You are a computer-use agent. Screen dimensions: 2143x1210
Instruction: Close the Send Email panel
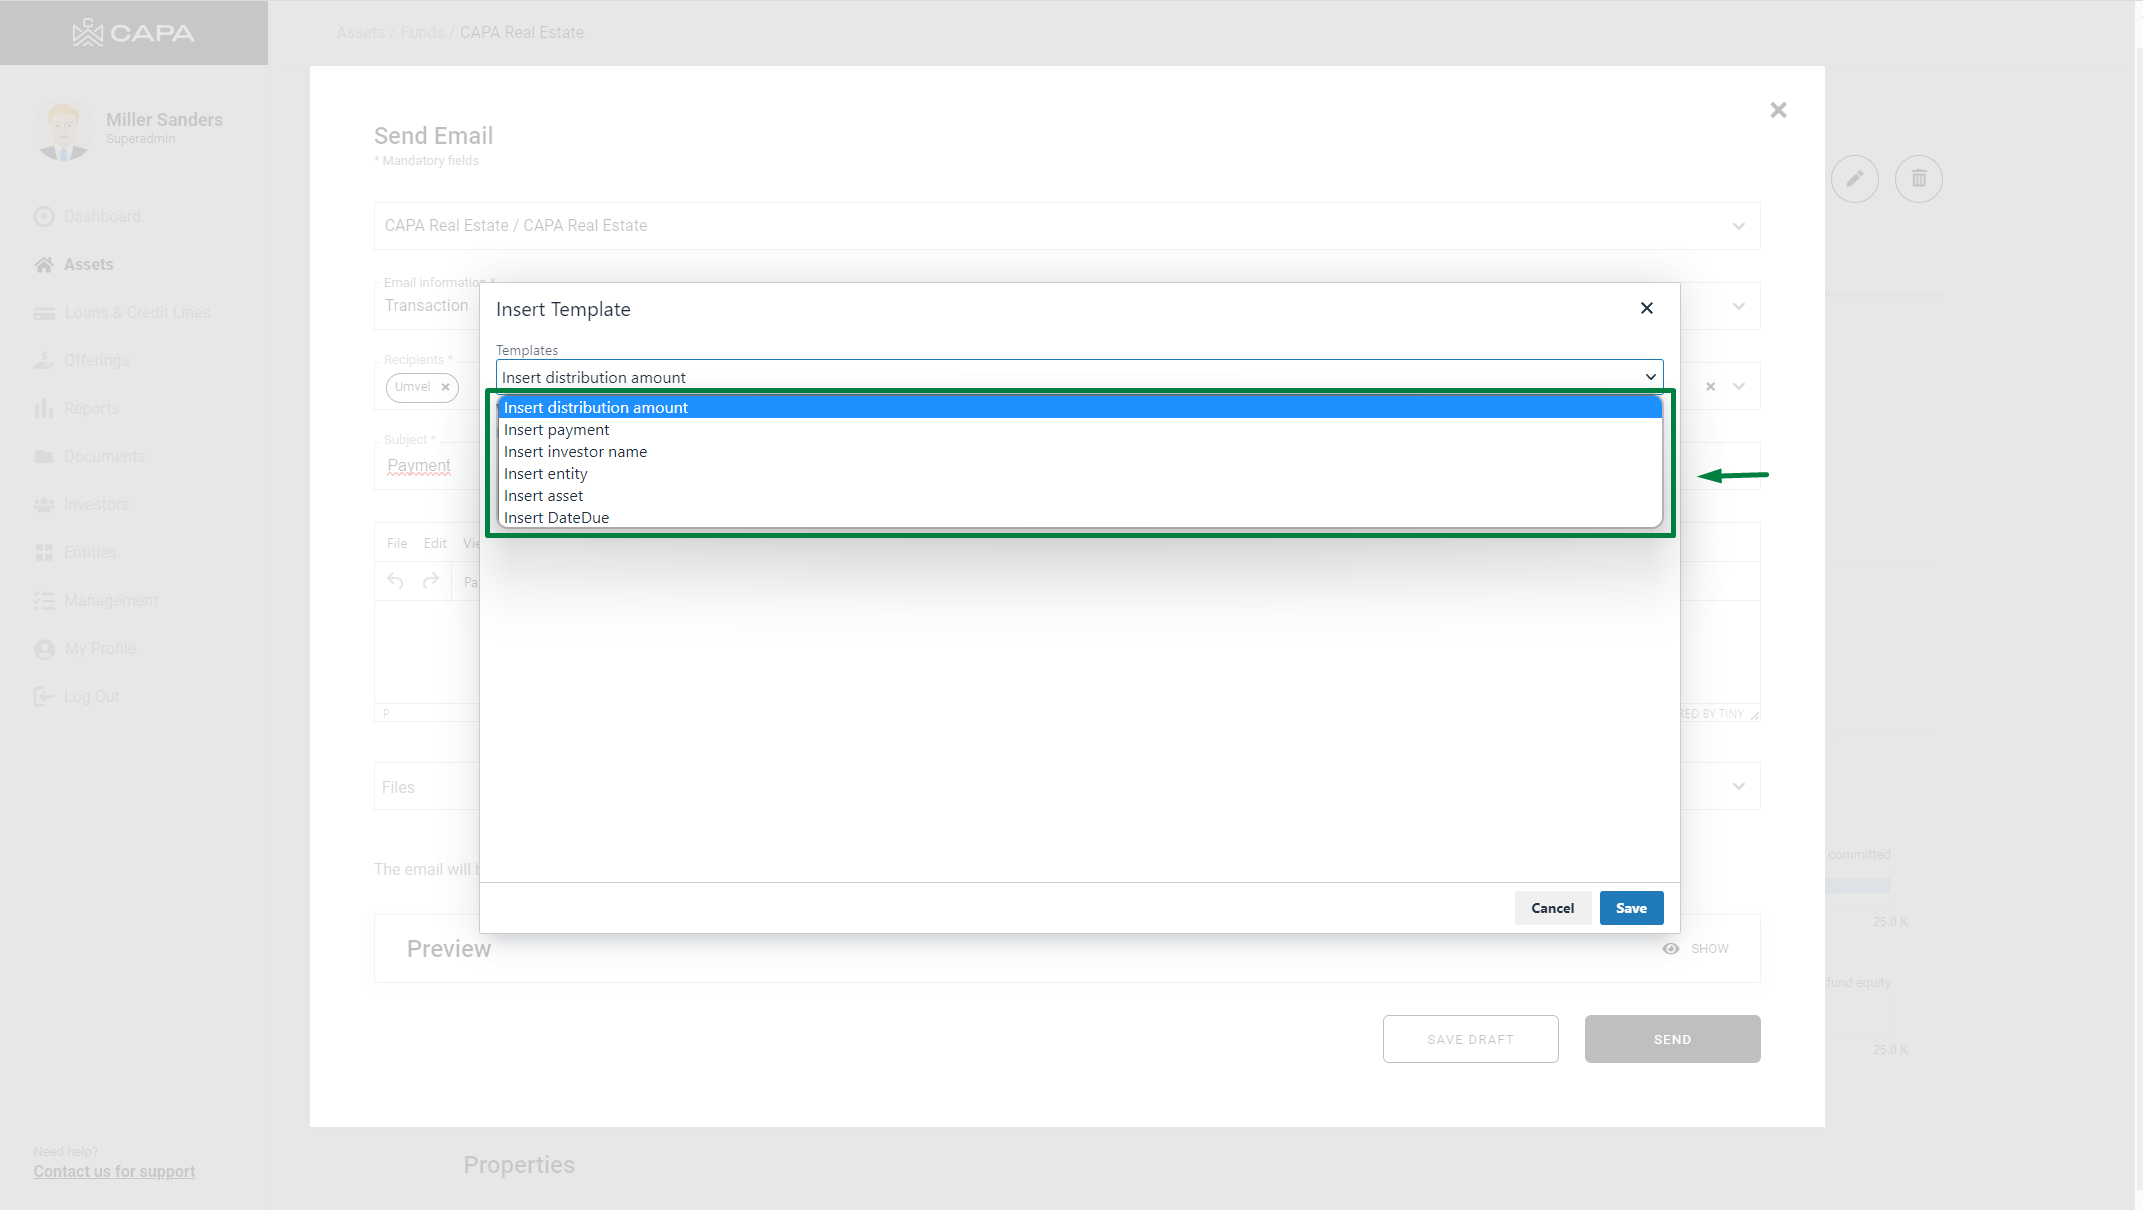tap(1777, 110)
